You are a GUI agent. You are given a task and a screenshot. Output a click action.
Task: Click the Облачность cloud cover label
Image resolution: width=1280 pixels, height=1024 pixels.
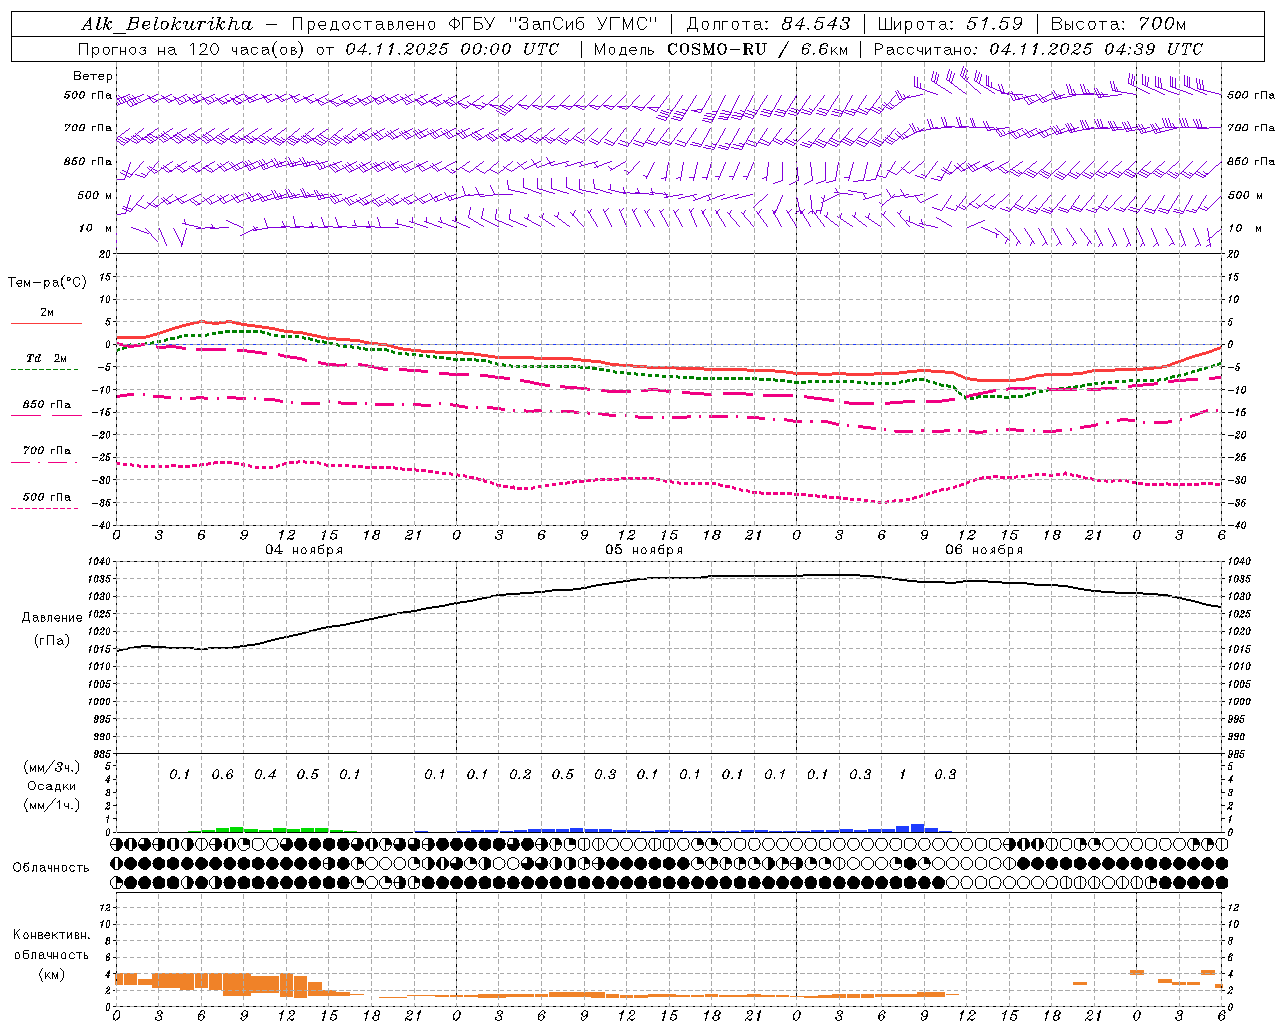pos(51,868)
